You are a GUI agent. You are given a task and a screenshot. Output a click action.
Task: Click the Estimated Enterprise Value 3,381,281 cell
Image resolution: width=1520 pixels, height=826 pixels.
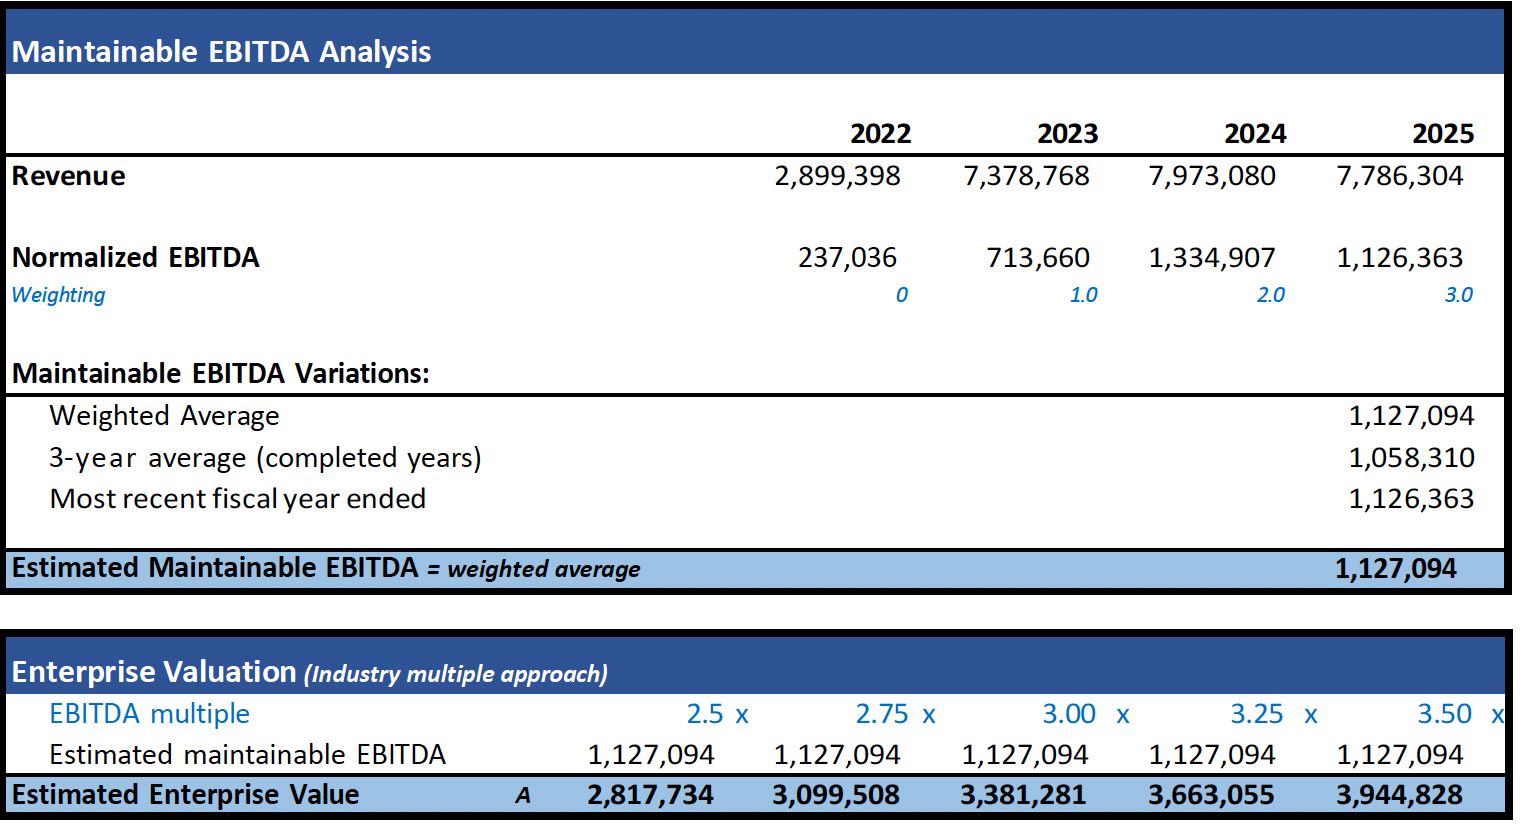tap(1023, 795)
